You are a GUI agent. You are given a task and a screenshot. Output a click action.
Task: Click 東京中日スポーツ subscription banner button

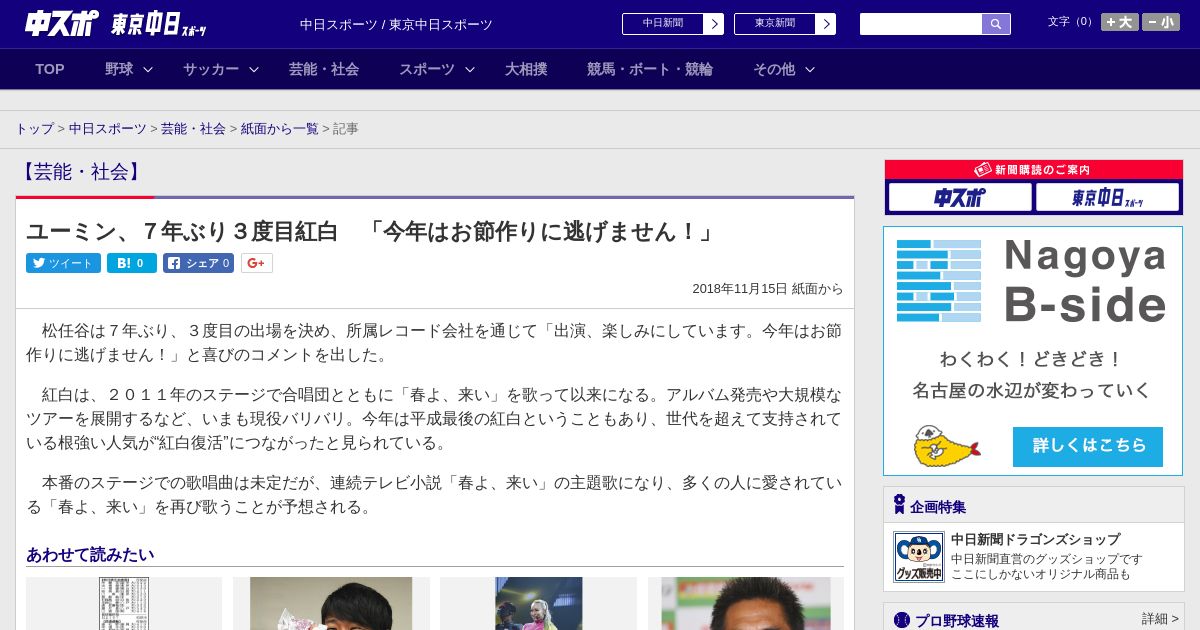(1107, 197)
